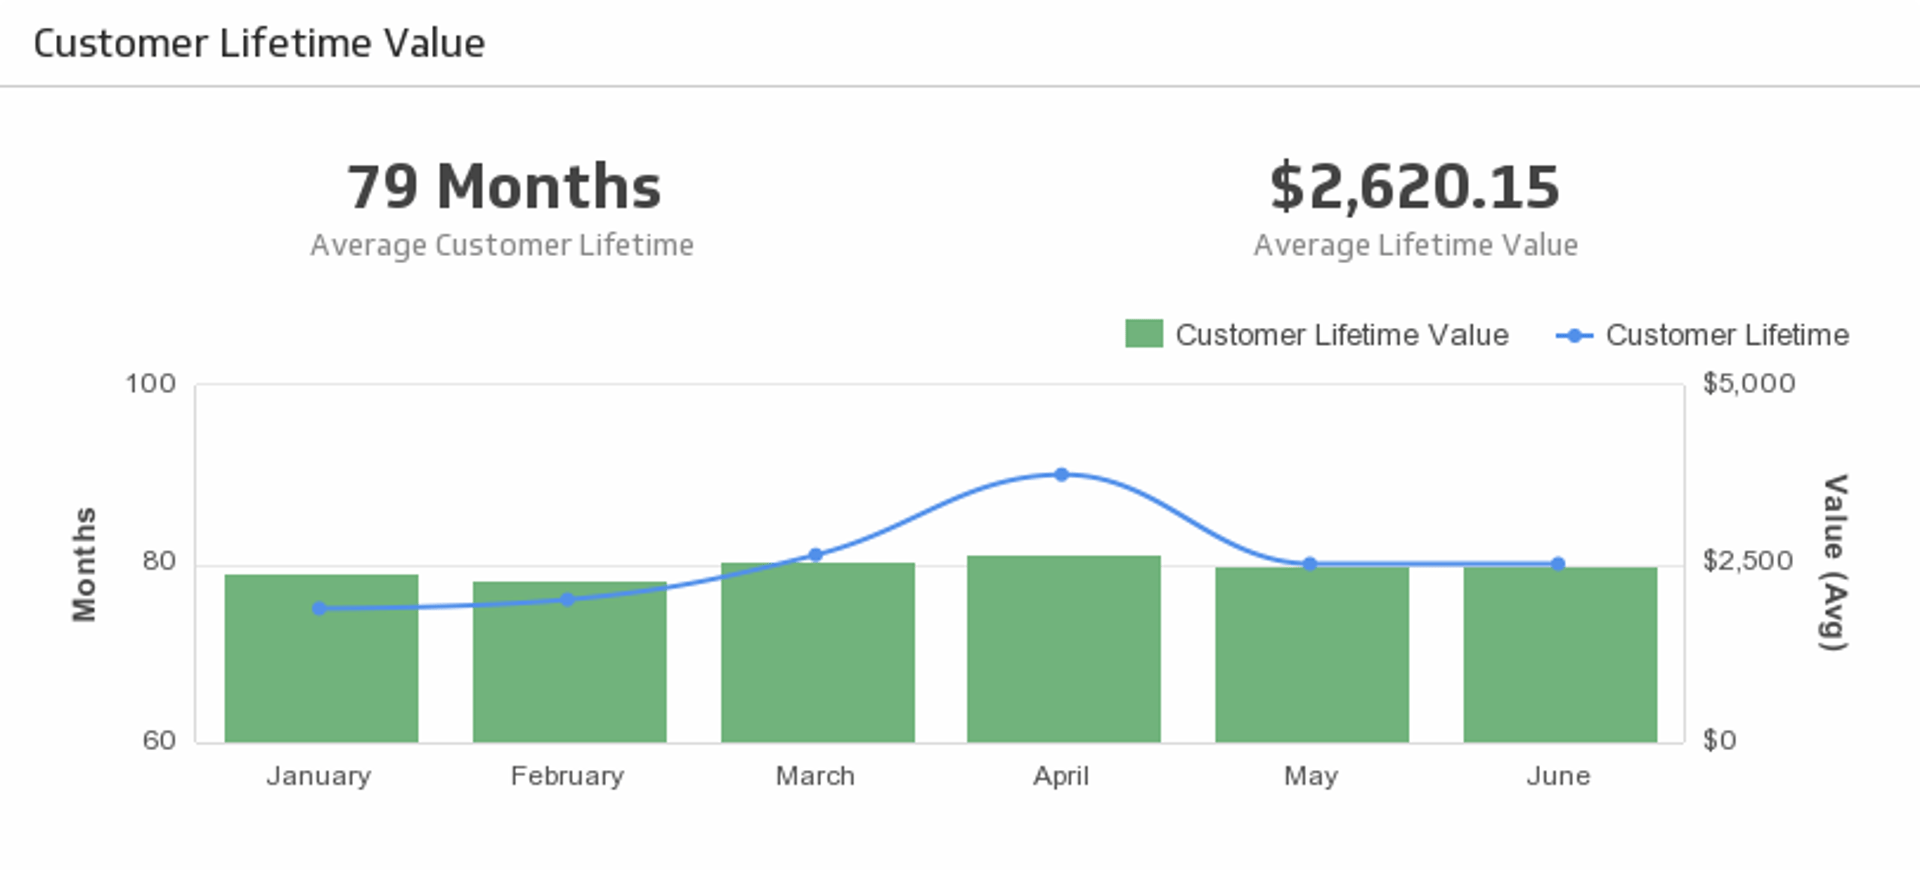Click the March x-axis label
The width and height of the screenshot is (1920, 870).
pos(815,776)
